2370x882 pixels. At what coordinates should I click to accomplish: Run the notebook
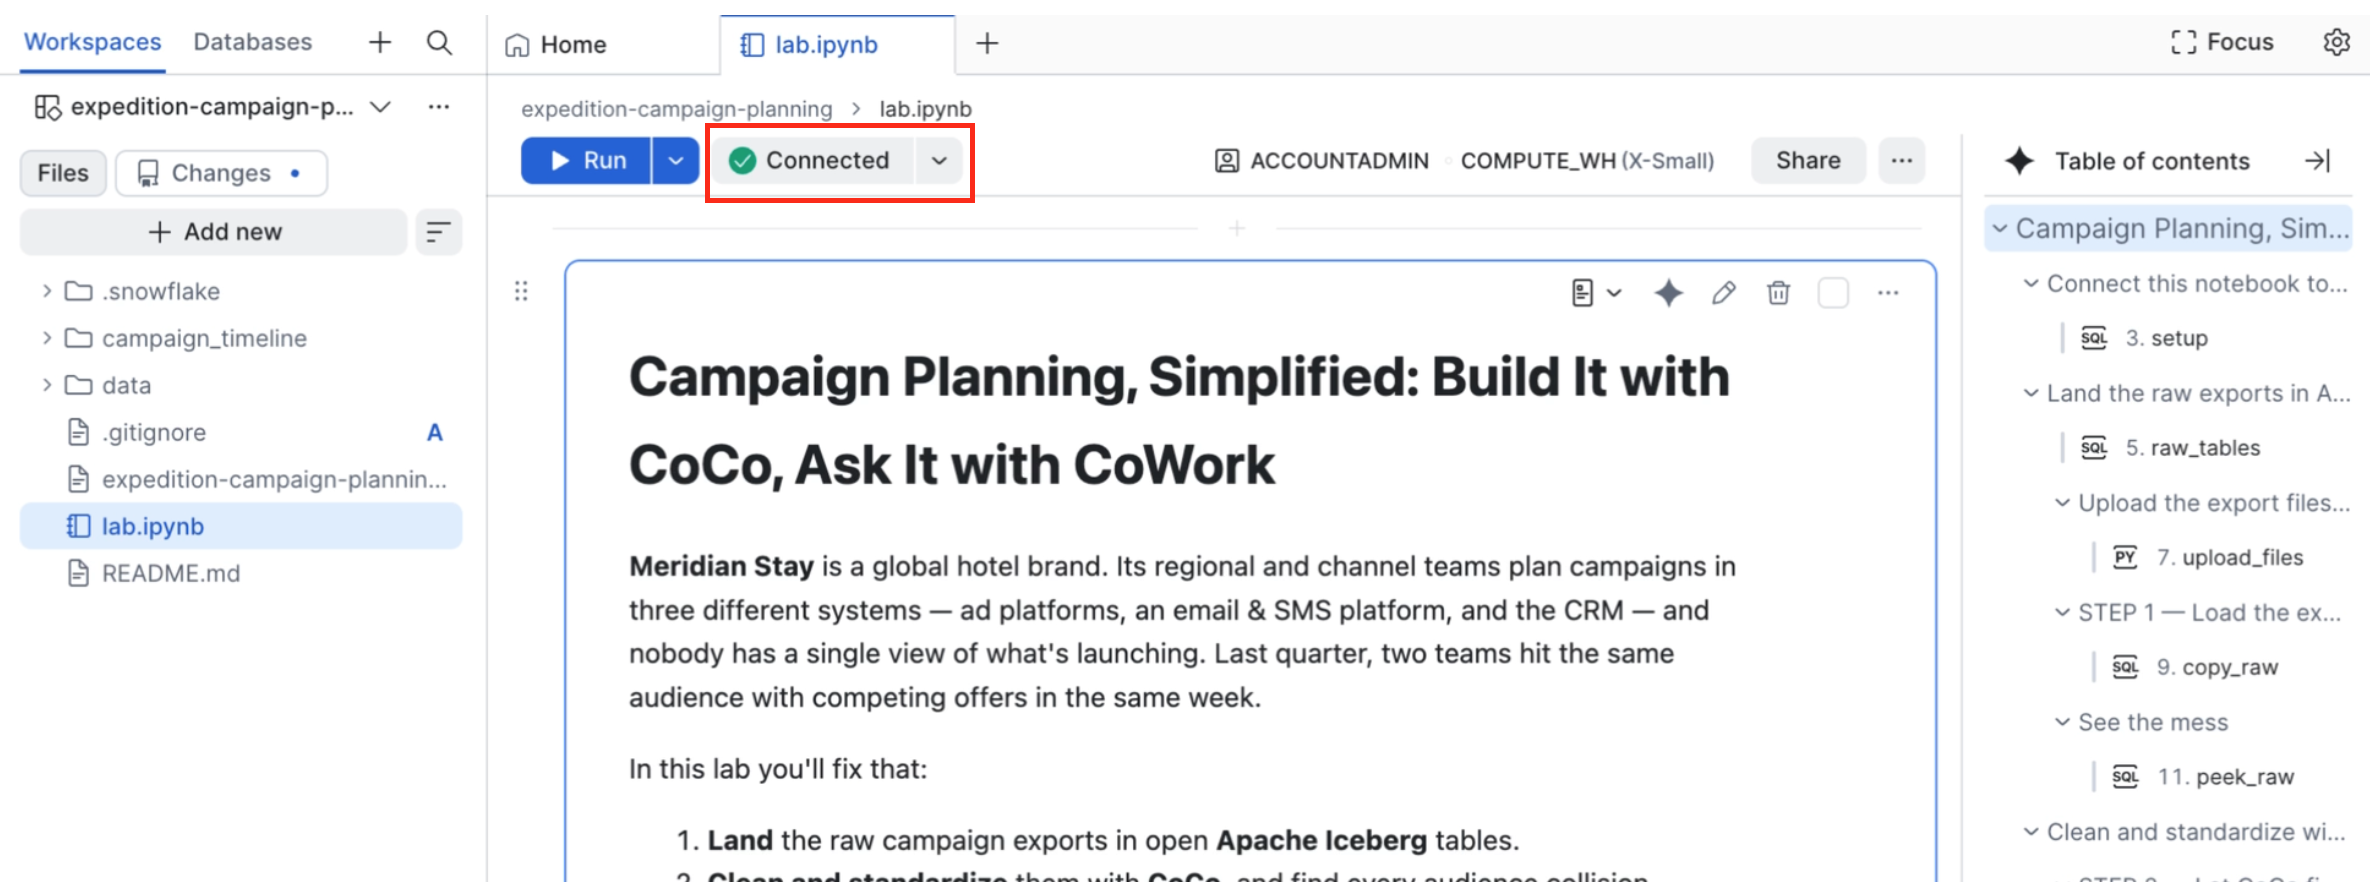click(587, 161)
